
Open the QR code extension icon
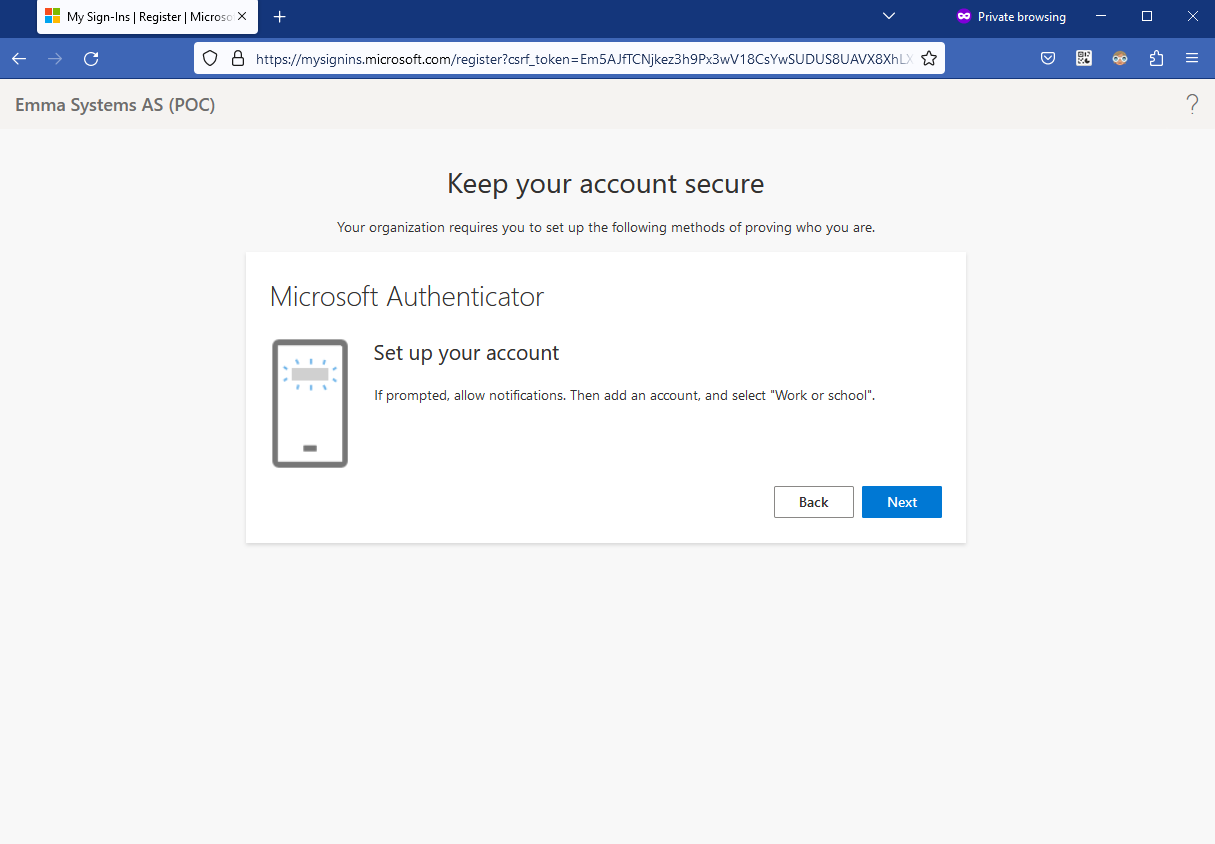1084,58
